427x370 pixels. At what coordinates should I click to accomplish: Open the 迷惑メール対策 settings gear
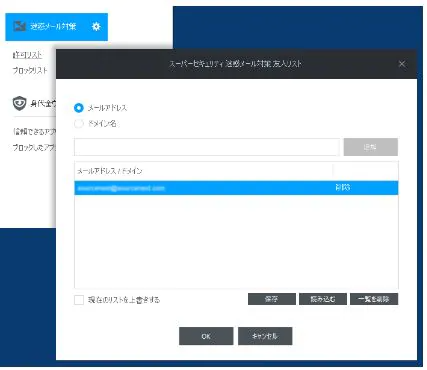coord(96,26)
